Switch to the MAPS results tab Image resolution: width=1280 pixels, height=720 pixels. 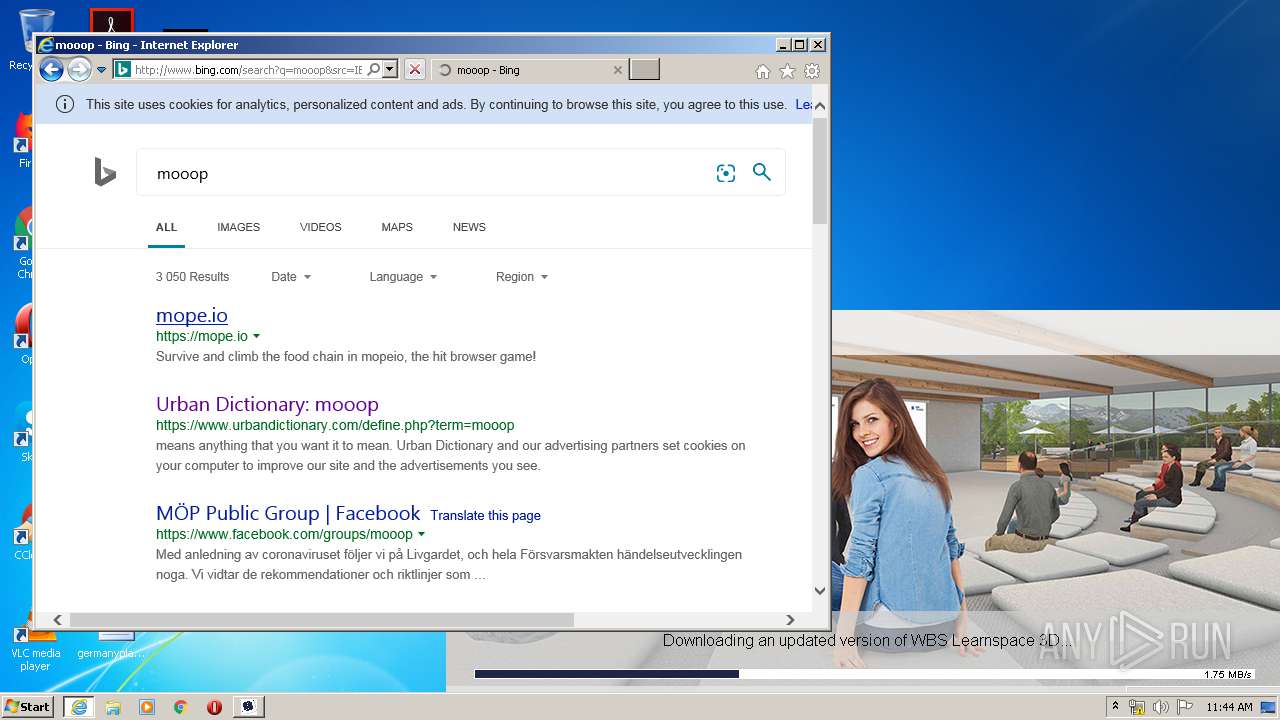[x=397, y=227]
